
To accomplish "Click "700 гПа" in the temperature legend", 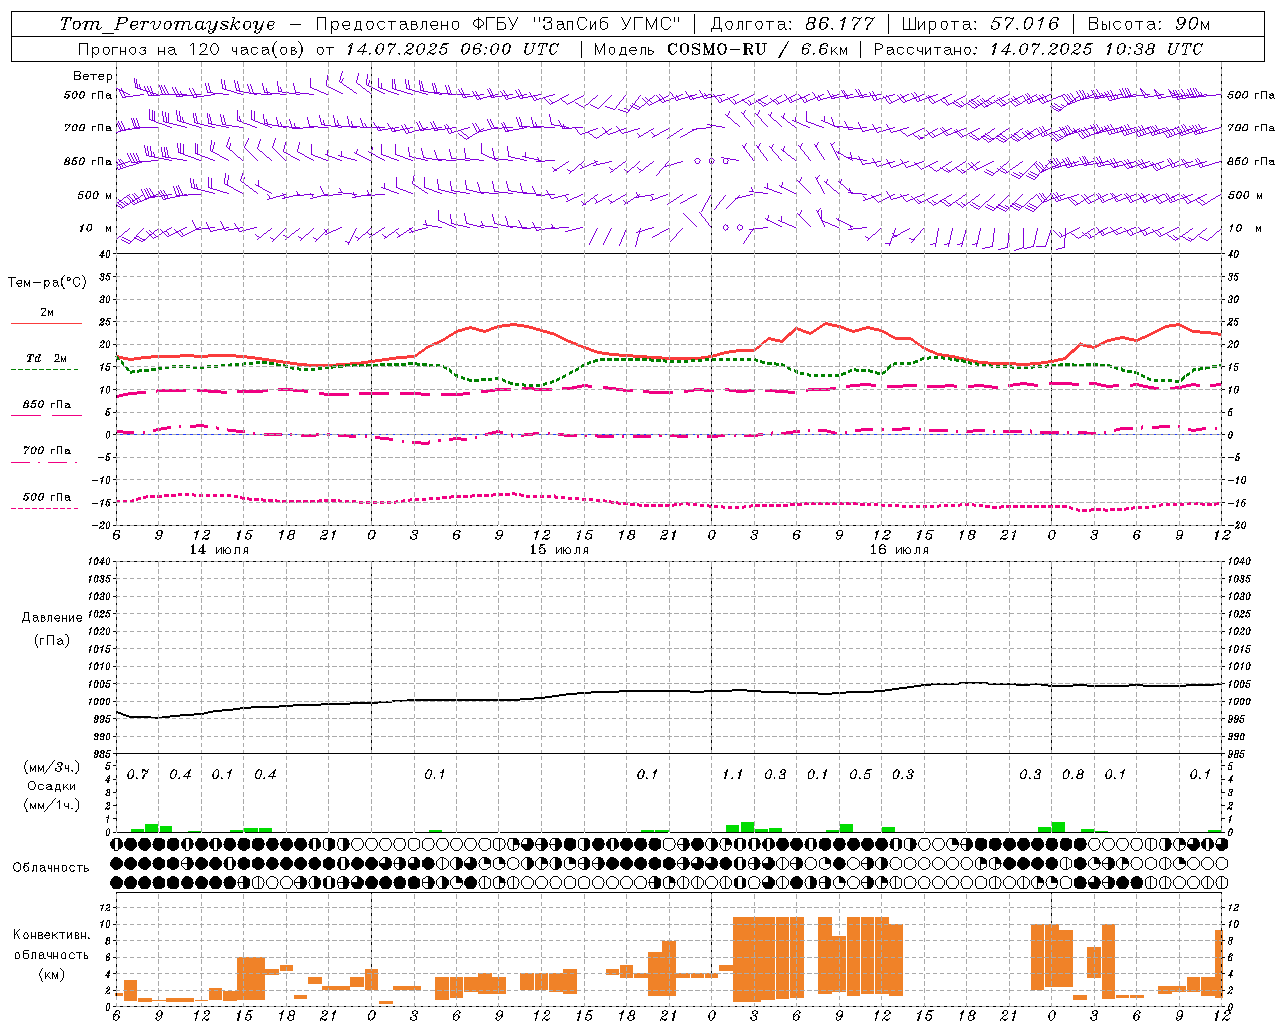I will (47, 451).
